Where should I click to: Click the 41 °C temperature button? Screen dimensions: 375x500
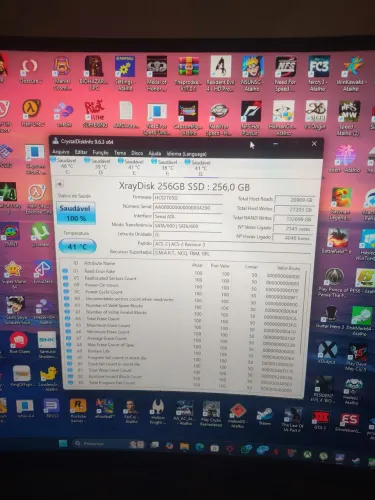pyautogui.click(x=77, y=246)
